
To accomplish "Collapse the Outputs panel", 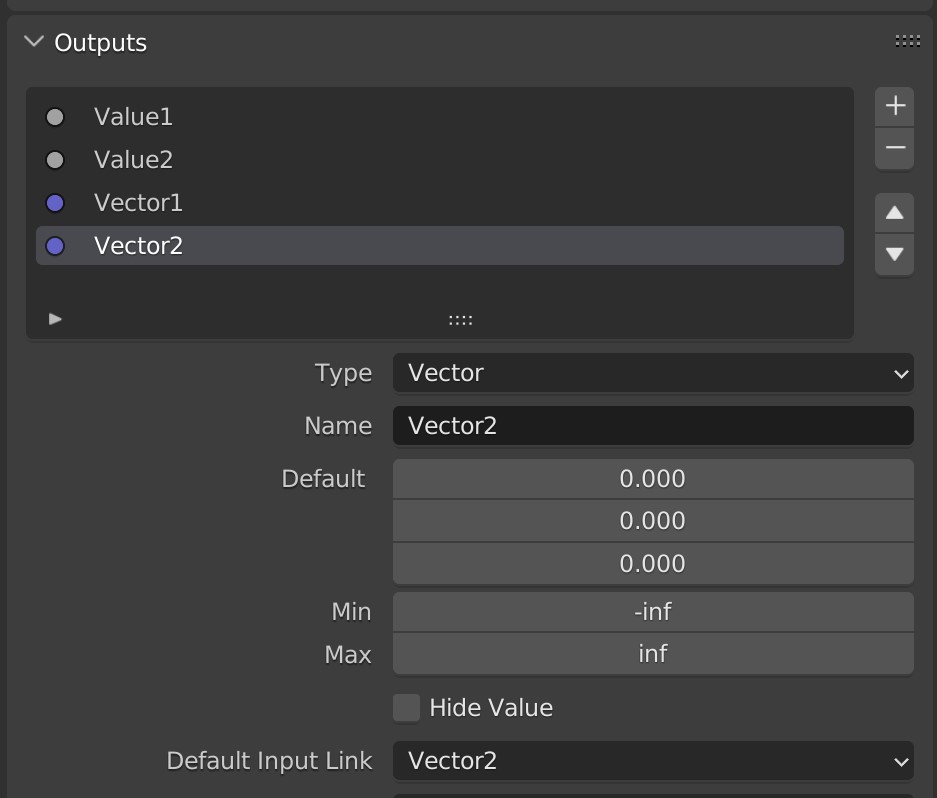I will click(34, 41).
